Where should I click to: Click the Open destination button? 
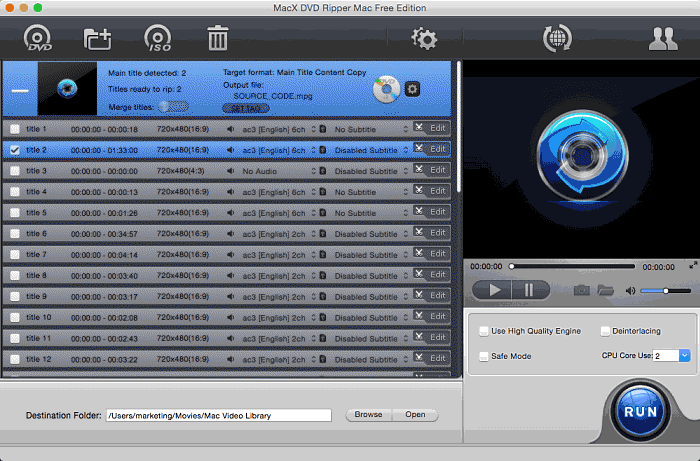click(x=415, y=415)
